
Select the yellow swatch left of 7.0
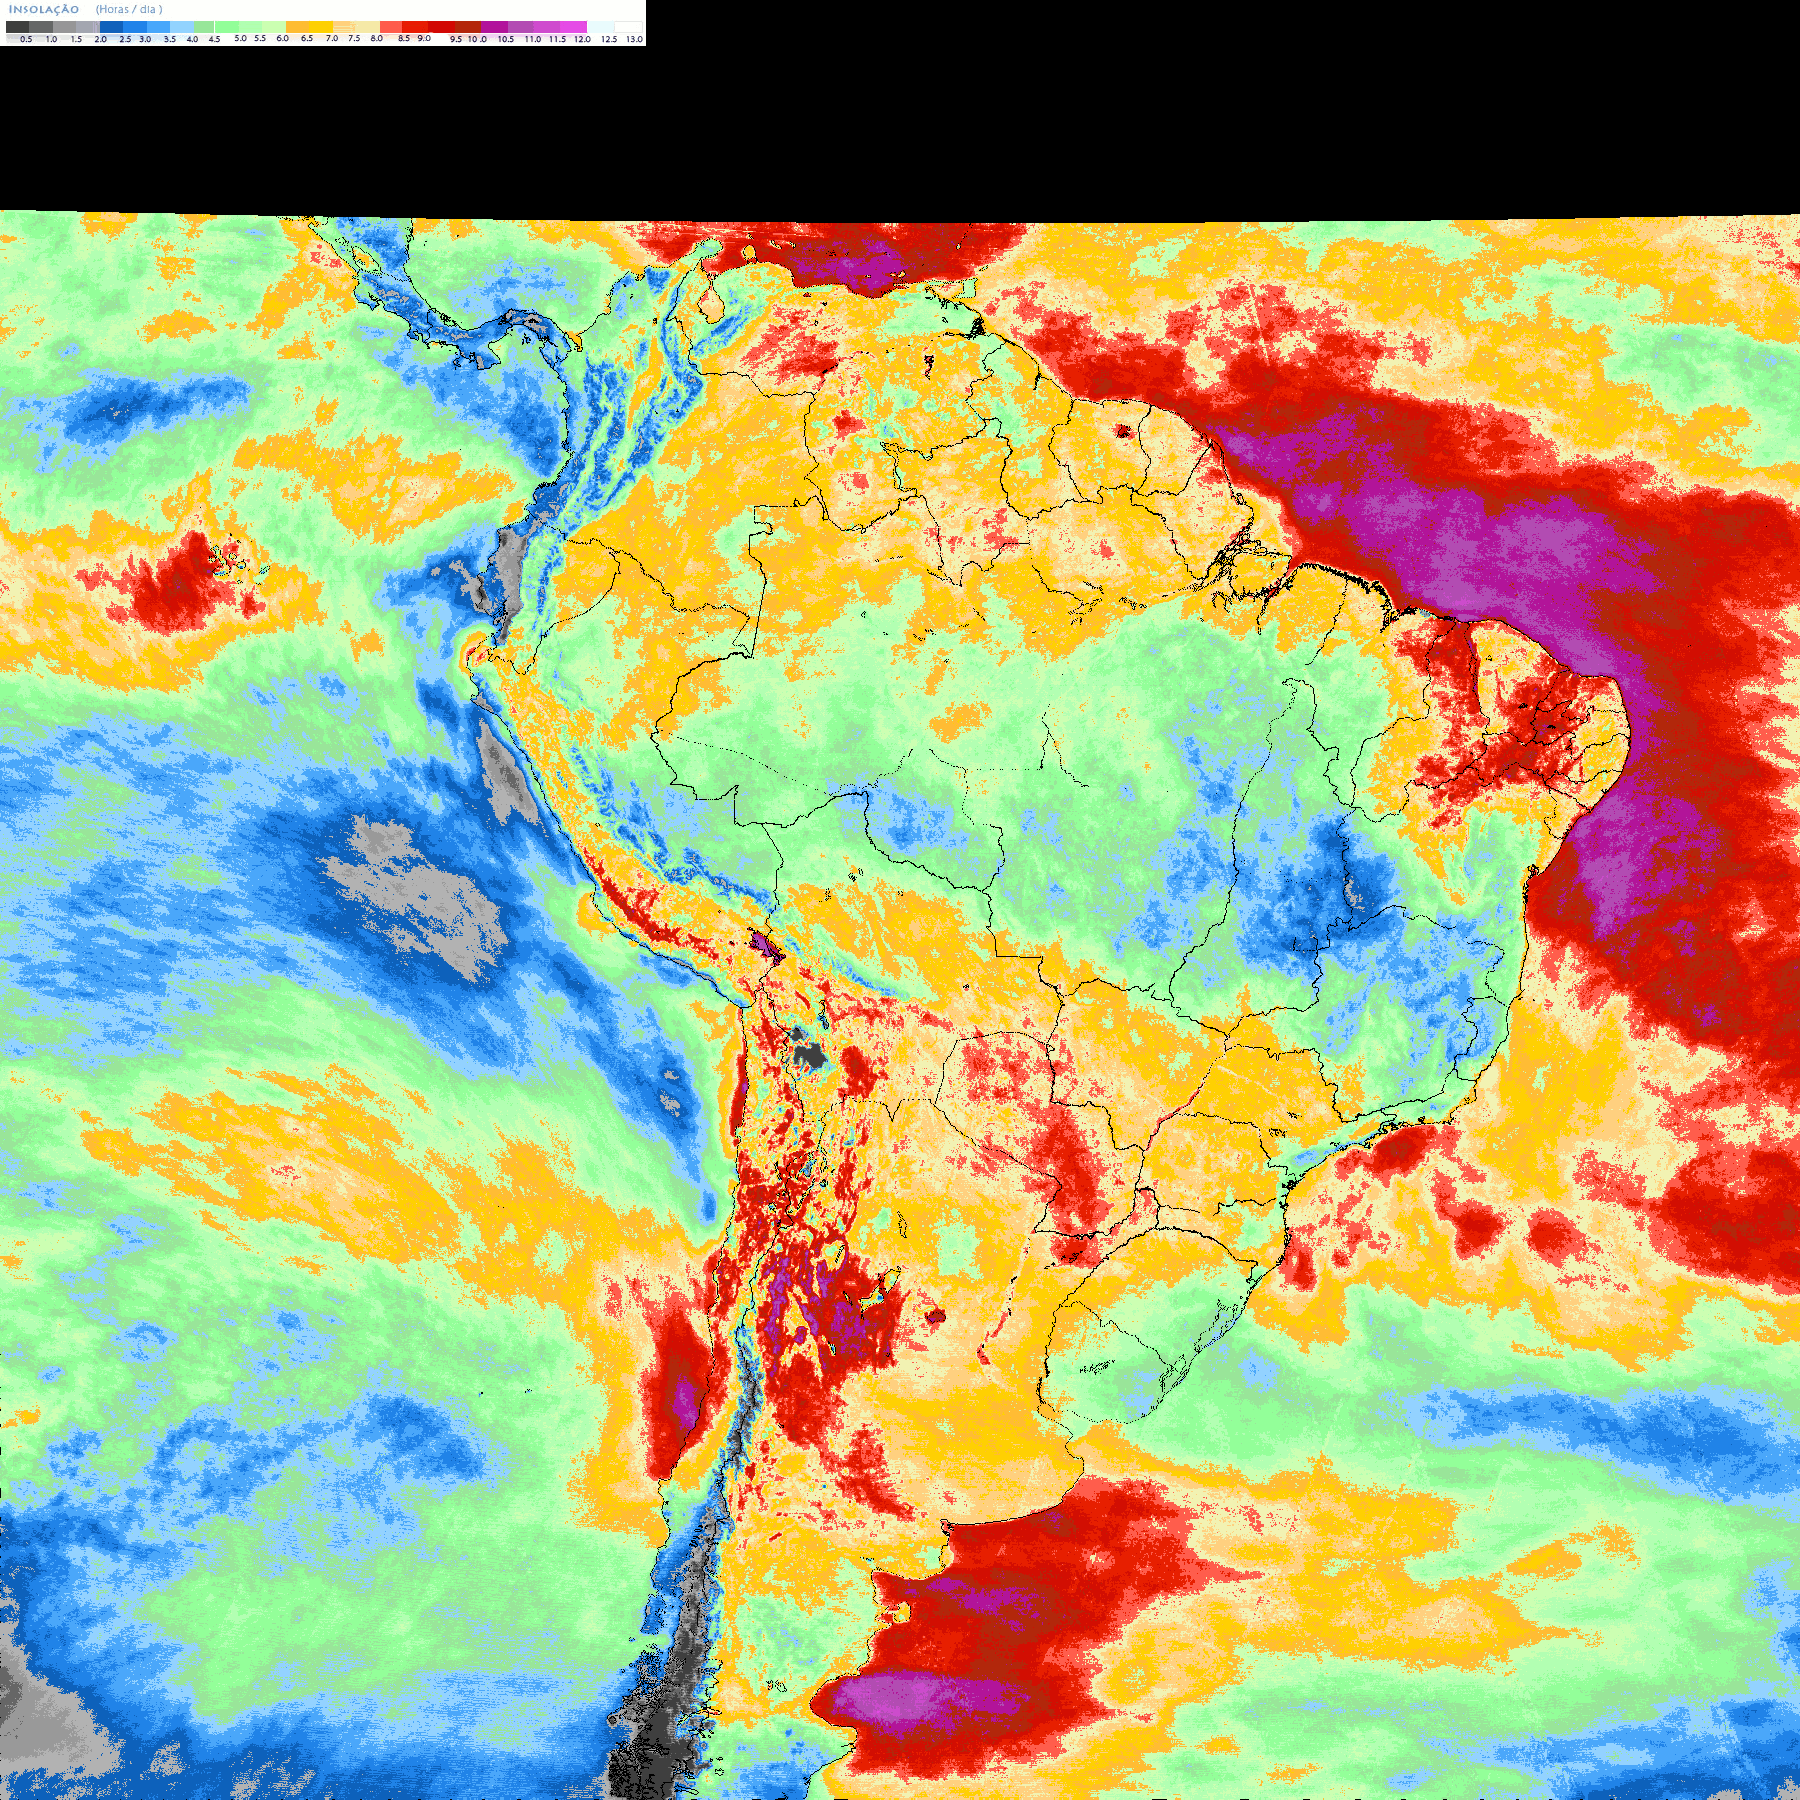click(x=321, y=27)
